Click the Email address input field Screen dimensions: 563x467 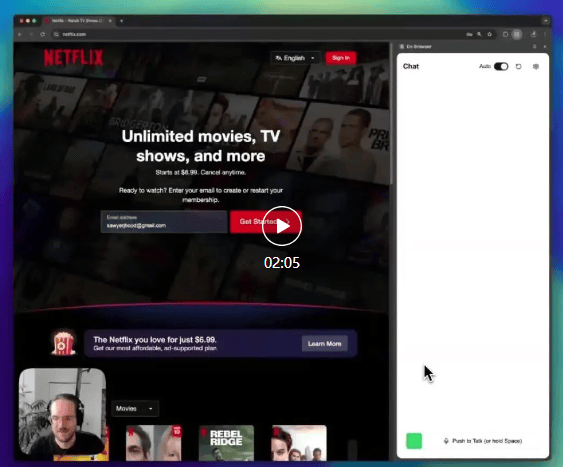(x=164, y=222)
